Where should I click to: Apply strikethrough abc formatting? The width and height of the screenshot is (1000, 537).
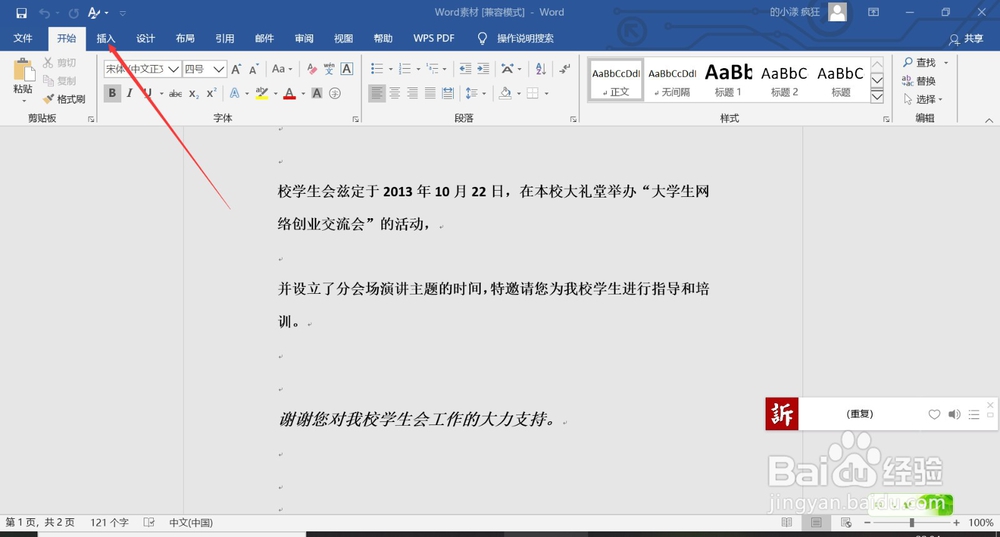pyautogui.click(x=175, y=94)
